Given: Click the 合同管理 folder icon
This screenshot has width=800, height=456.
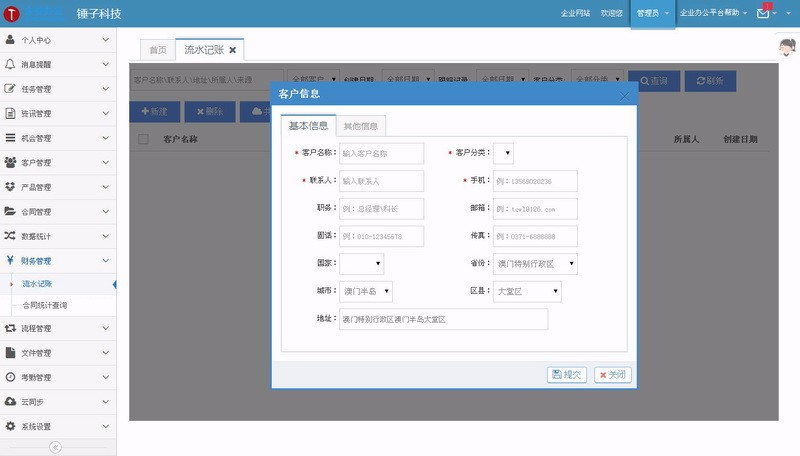Looking at the screenshot, I should tap(10, 211).
